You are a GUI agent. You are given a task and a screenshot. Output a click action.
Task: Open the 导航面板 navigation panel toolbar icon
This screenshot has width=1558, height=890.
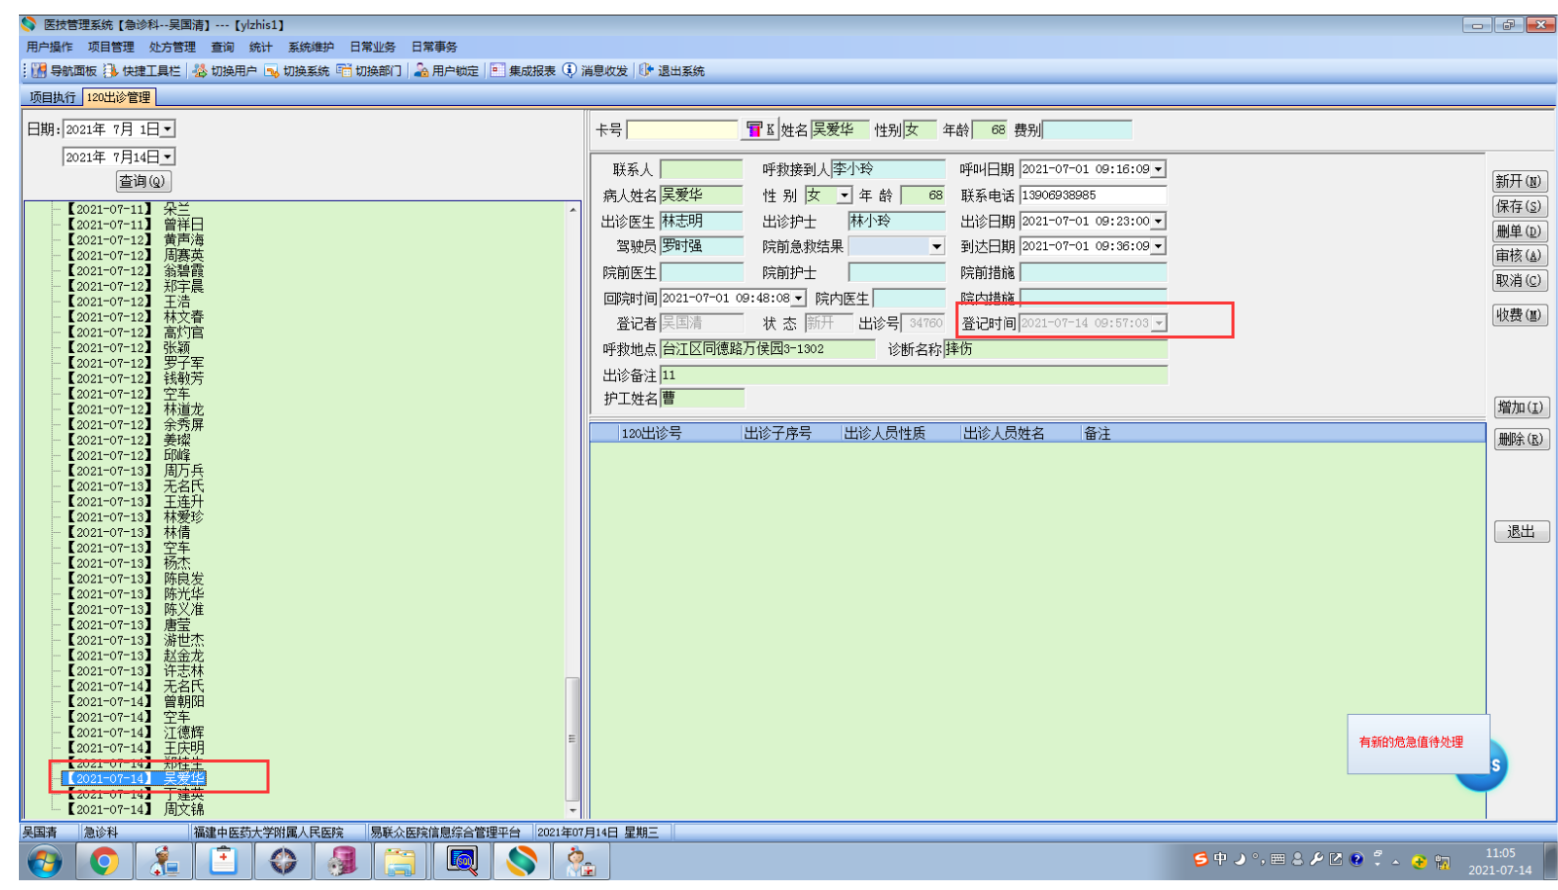coord(39,71)
